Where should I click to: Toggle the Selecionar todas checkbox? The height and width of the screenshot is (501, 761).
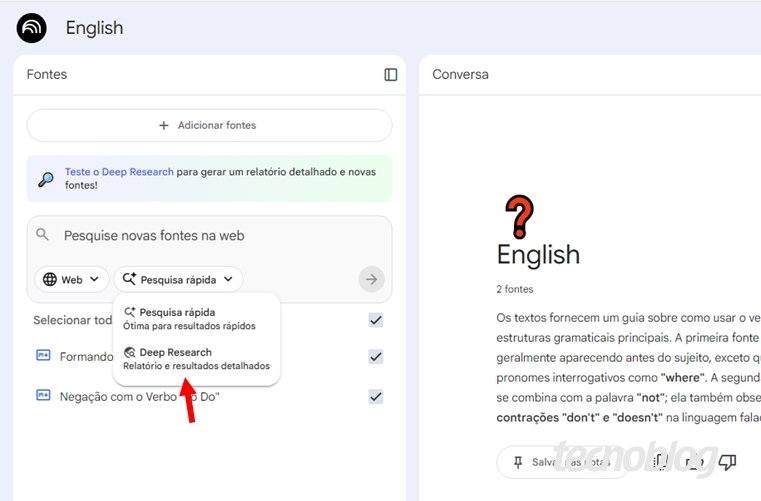coord(376,320)
